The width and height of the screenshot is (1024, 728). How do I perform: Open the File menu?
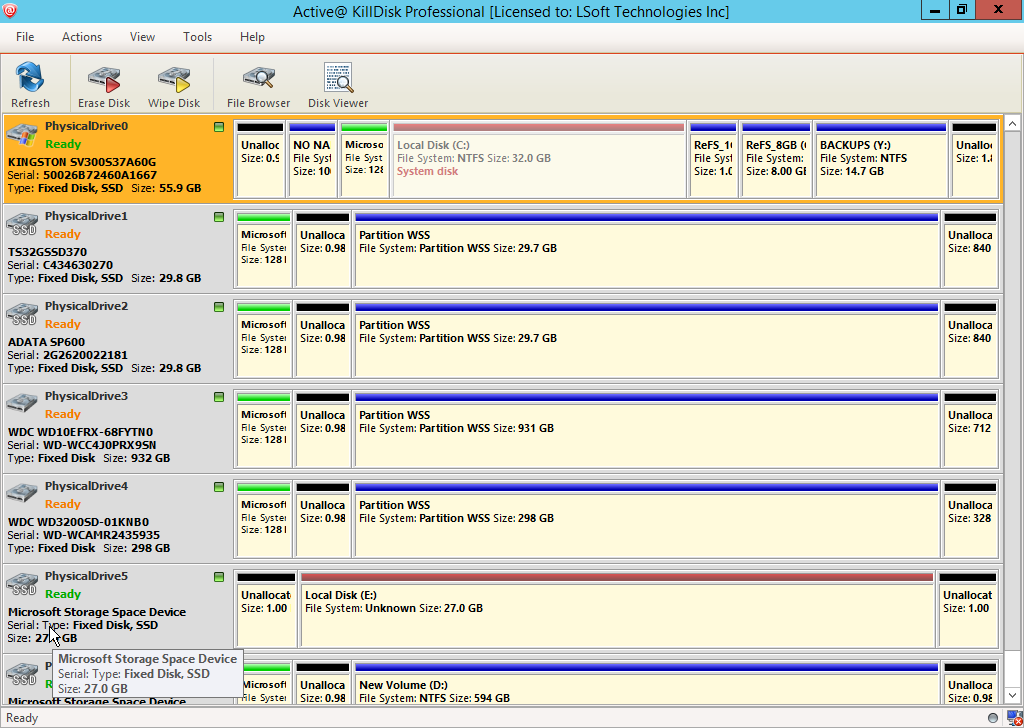(25, 37)
